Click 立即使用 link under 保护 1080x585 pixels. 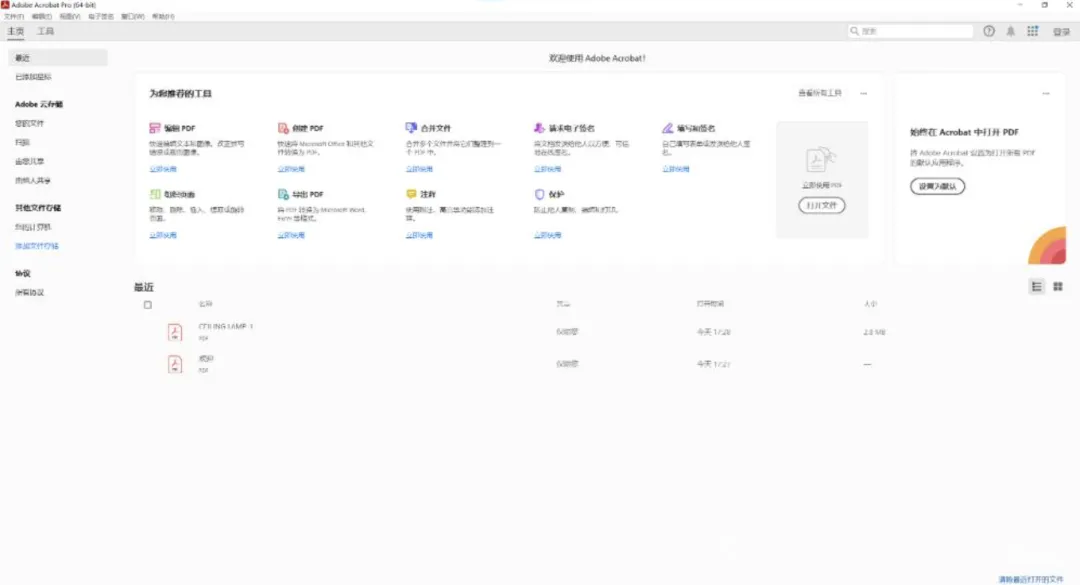pyautogui.click(x=548, y=235)
